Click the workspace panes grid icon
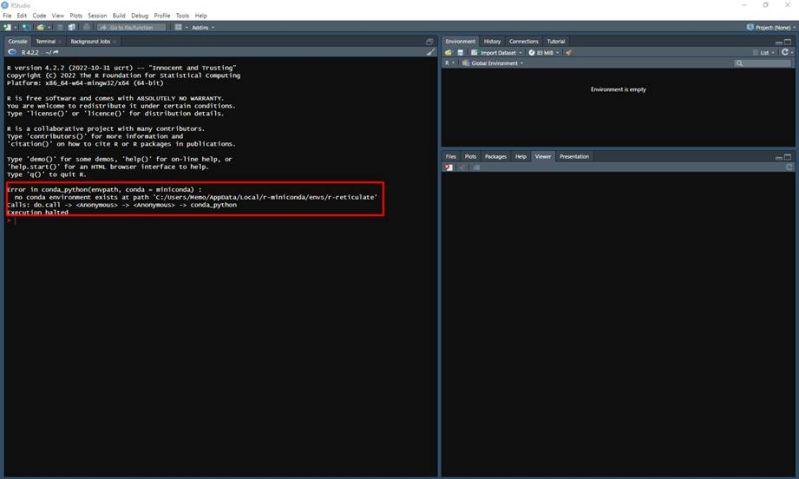This screenshot has height=479, width=799. coord(178,27)
